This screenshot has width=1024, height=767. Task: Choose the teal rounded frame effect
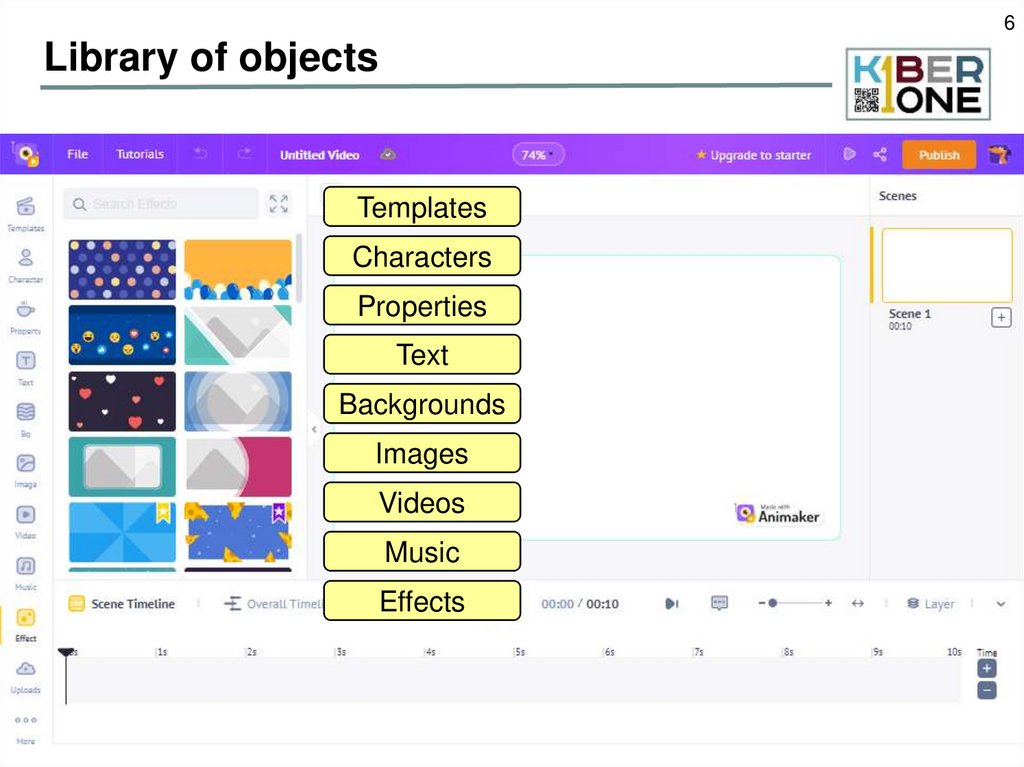coord(122,466)
